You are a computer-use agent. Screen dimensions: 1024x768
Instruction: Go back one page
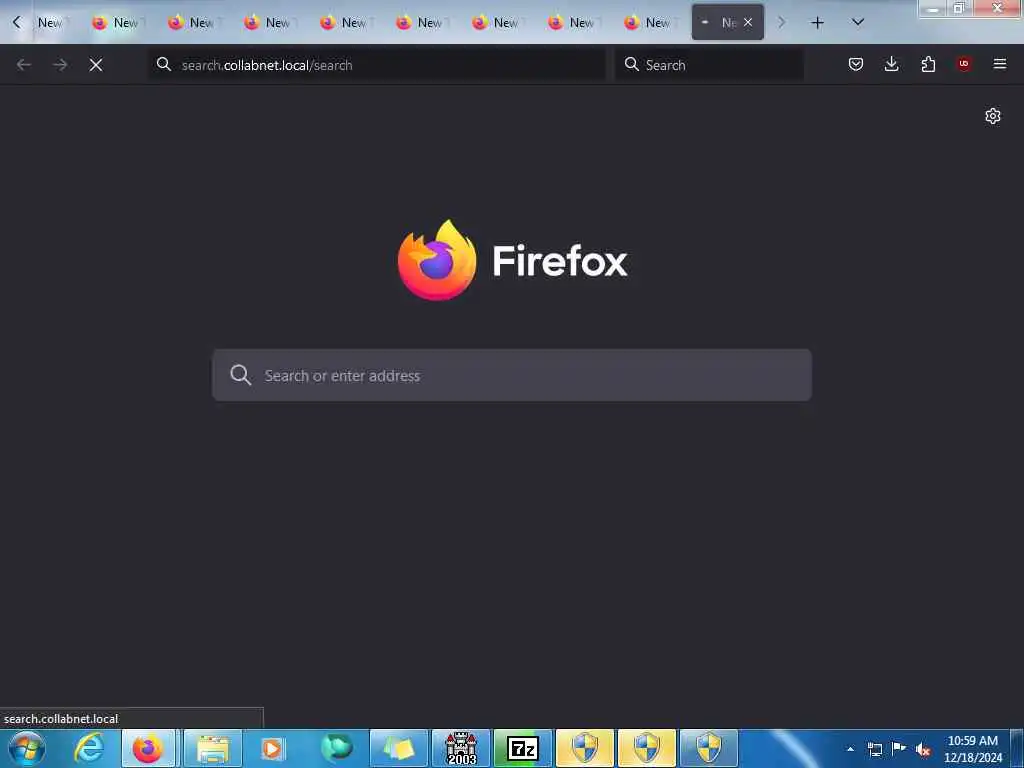coord(24,65)
